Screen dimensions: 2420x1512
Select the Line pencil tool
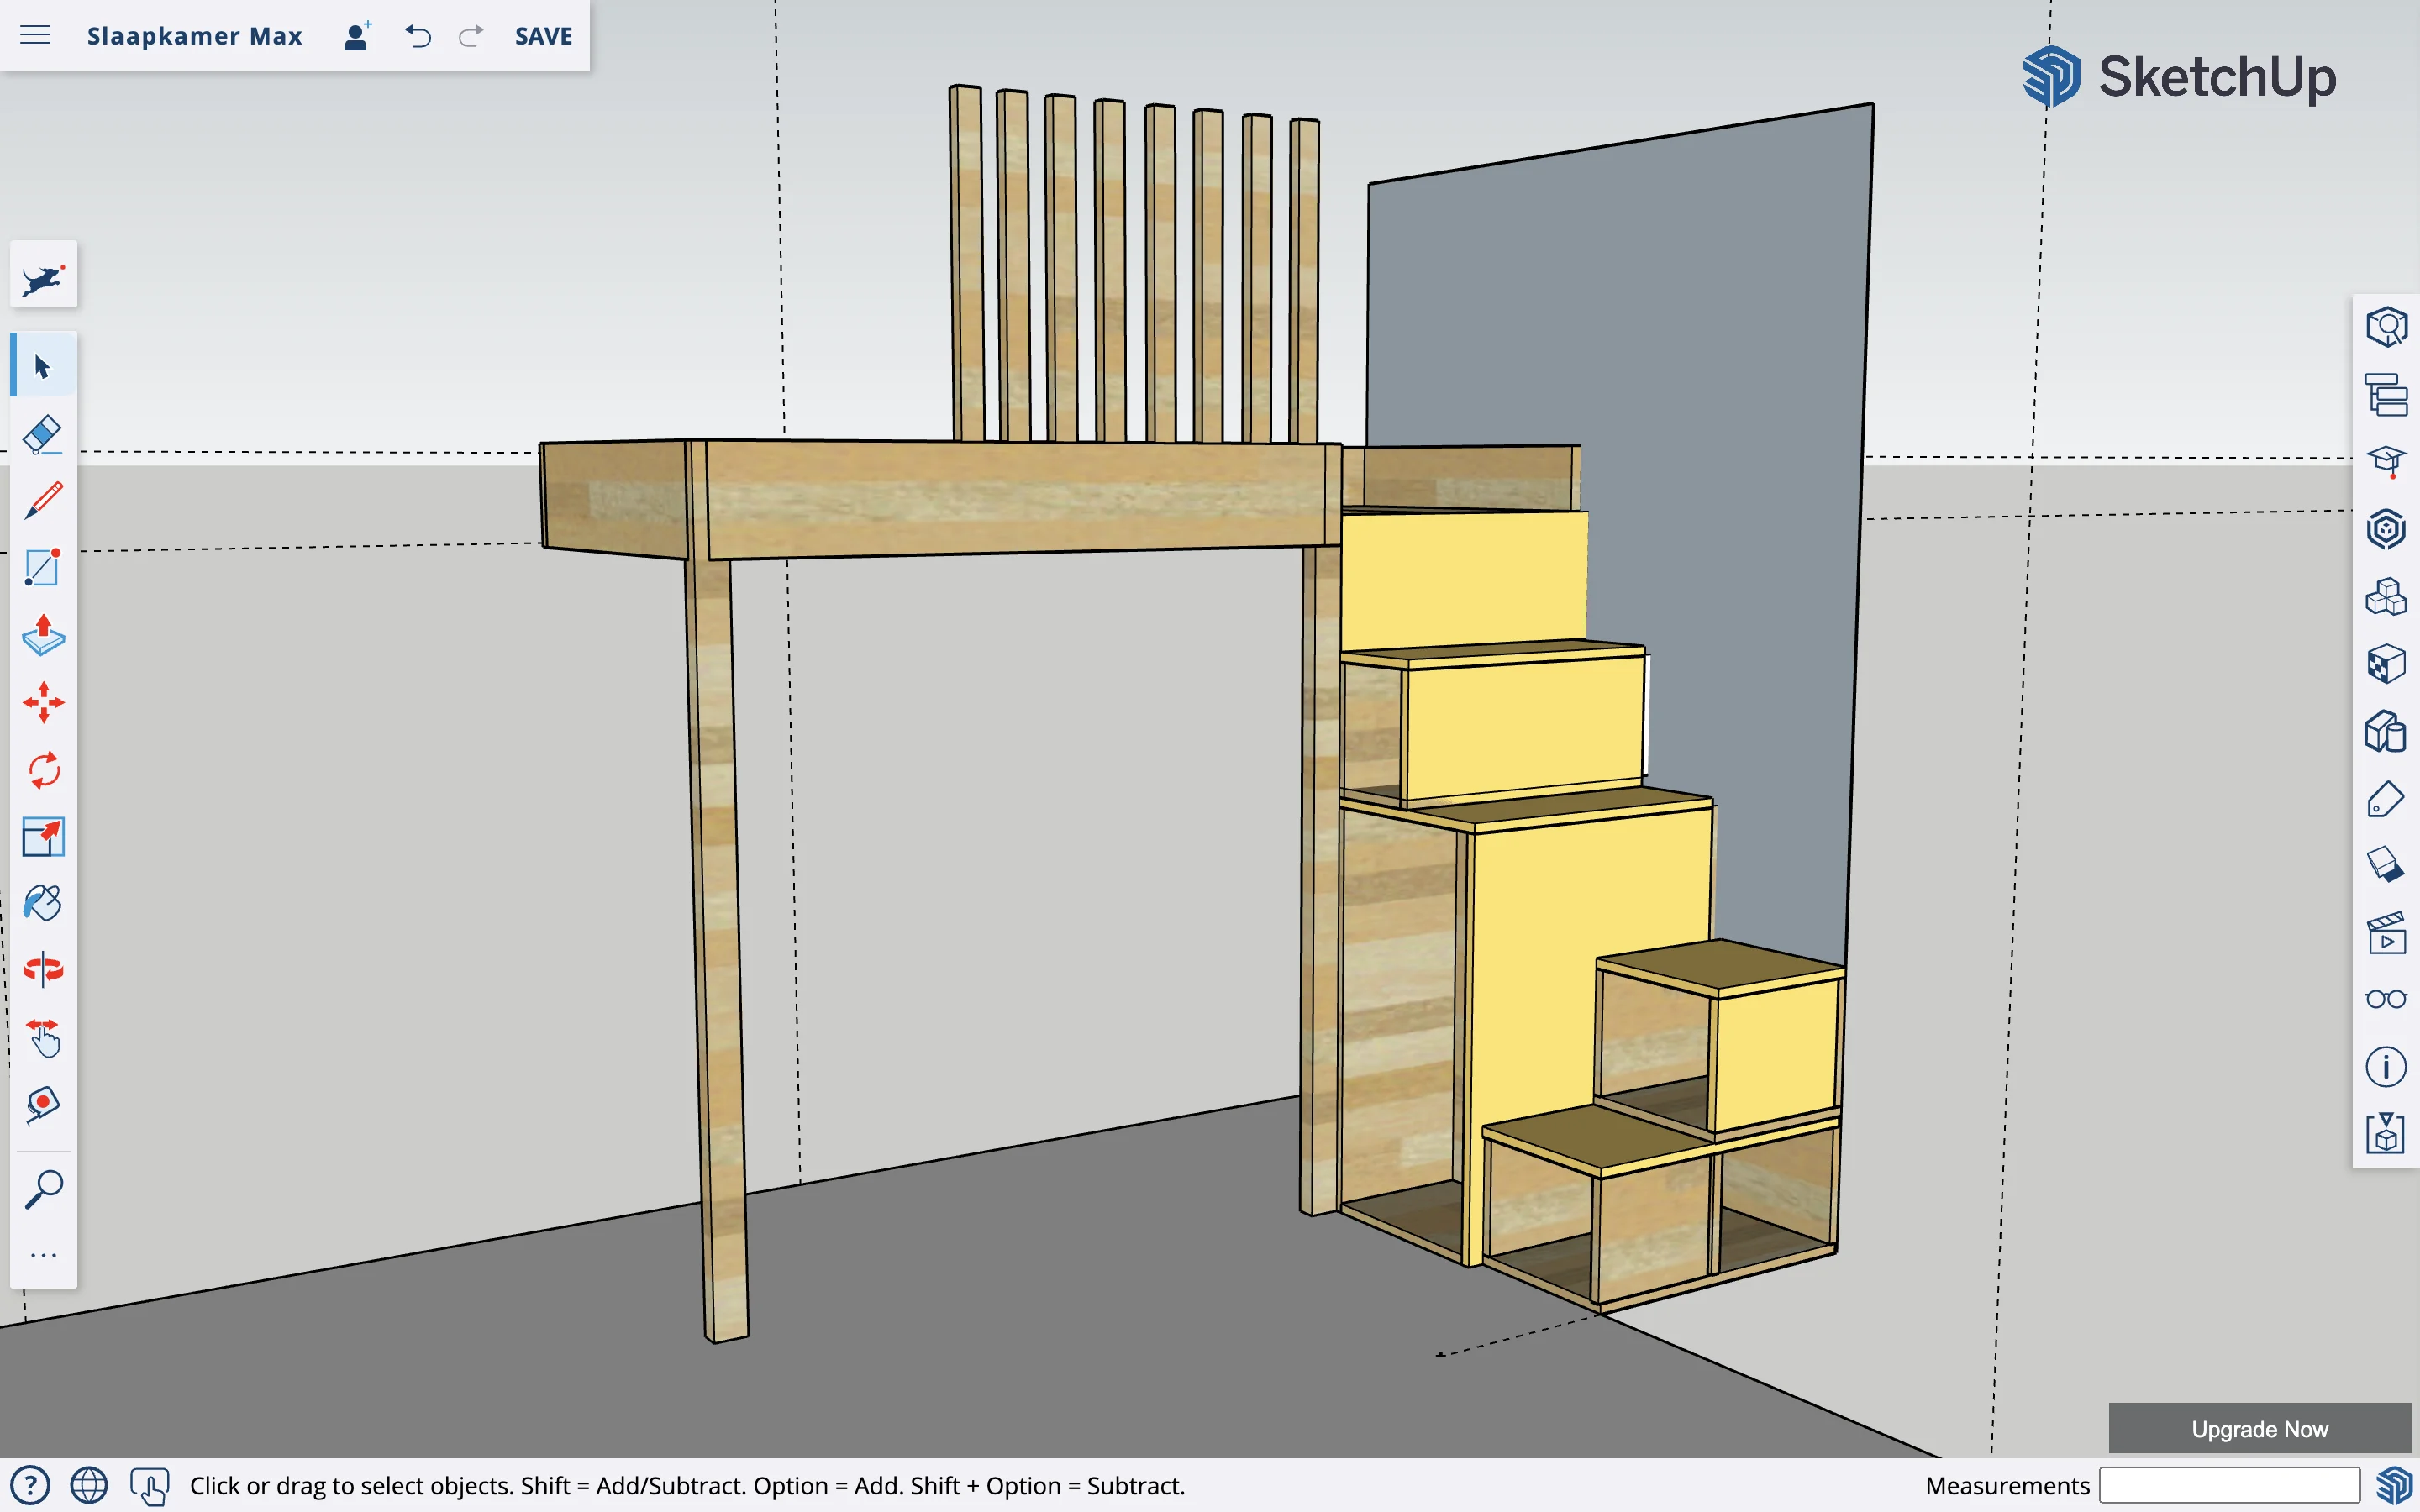coord(43,501)
